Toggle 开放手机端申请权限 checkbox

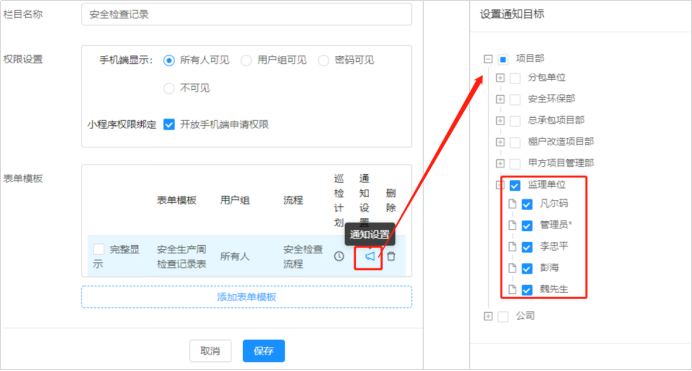coord(169,124)
